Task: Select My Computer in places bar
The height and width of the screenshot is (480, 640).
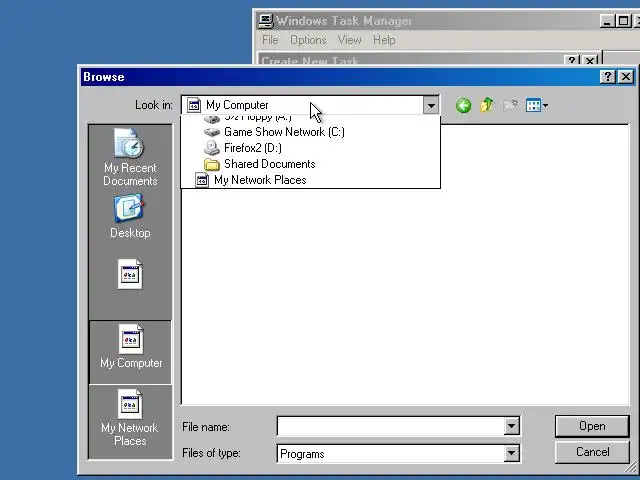Action: pyautogui.click(x=131, y=352)
